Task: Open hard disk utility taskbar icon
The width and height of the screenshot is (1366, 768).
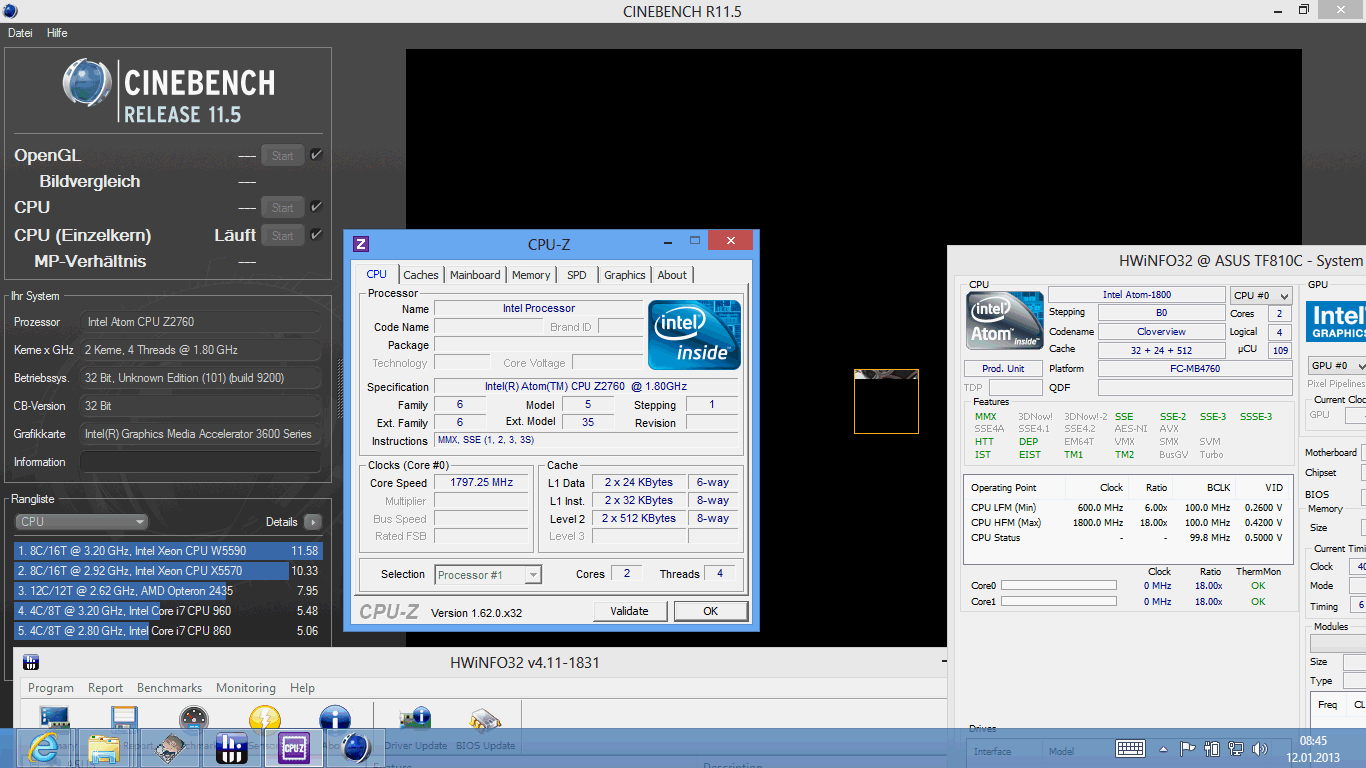Action: [x=169, y=747]
